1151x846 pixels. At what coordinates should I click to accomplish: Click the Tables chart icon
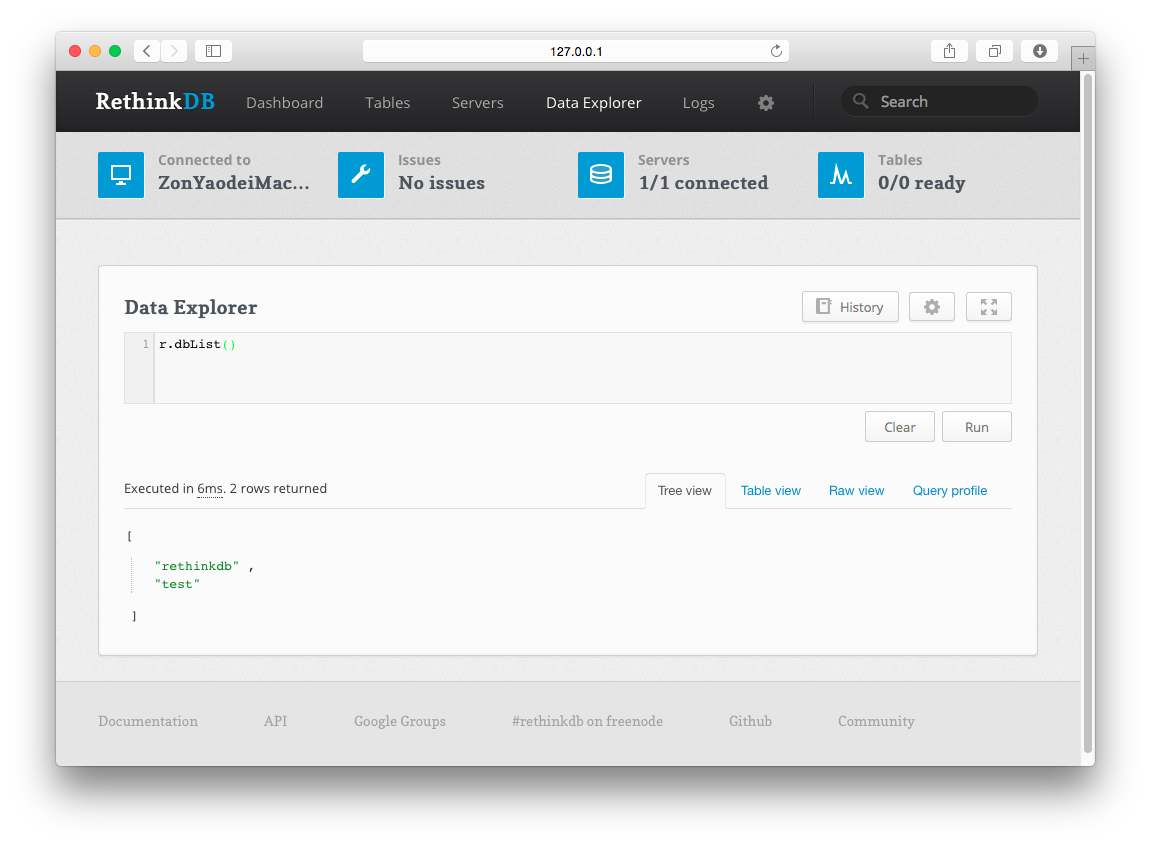click(841, 175)
